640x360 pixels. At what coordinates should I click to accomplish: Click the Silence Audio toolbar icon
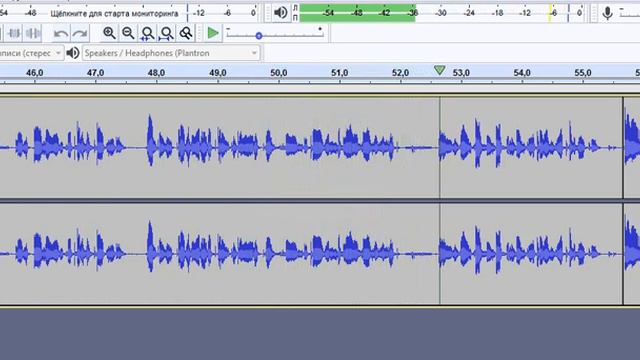[33, 33]
